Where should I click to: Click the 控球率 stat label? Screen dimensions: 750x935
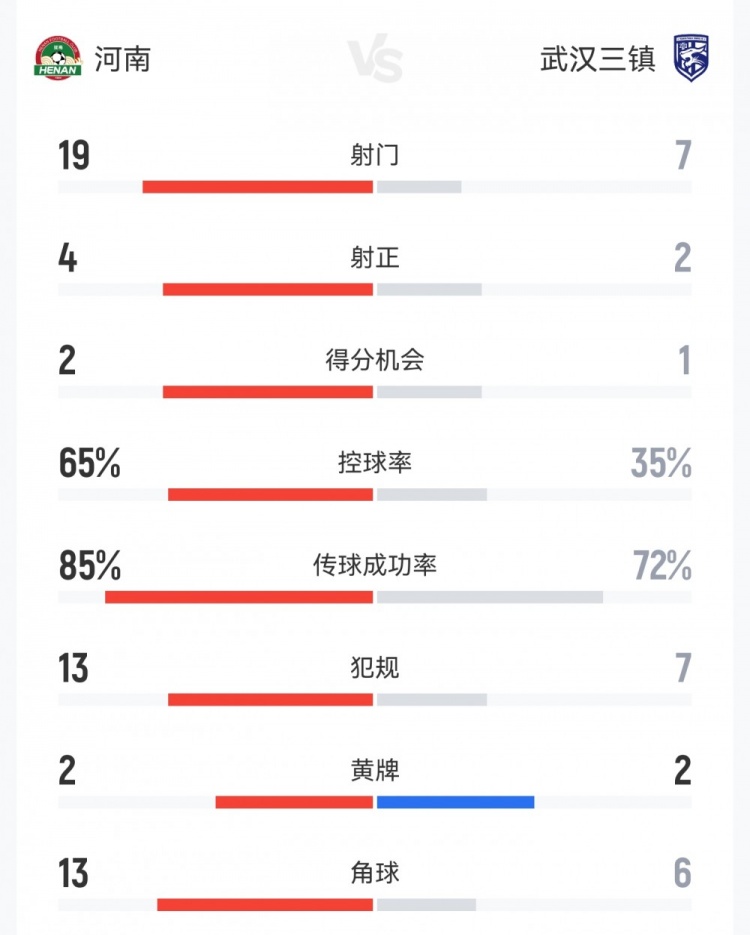pyautogui.click(x=375, y=463)
